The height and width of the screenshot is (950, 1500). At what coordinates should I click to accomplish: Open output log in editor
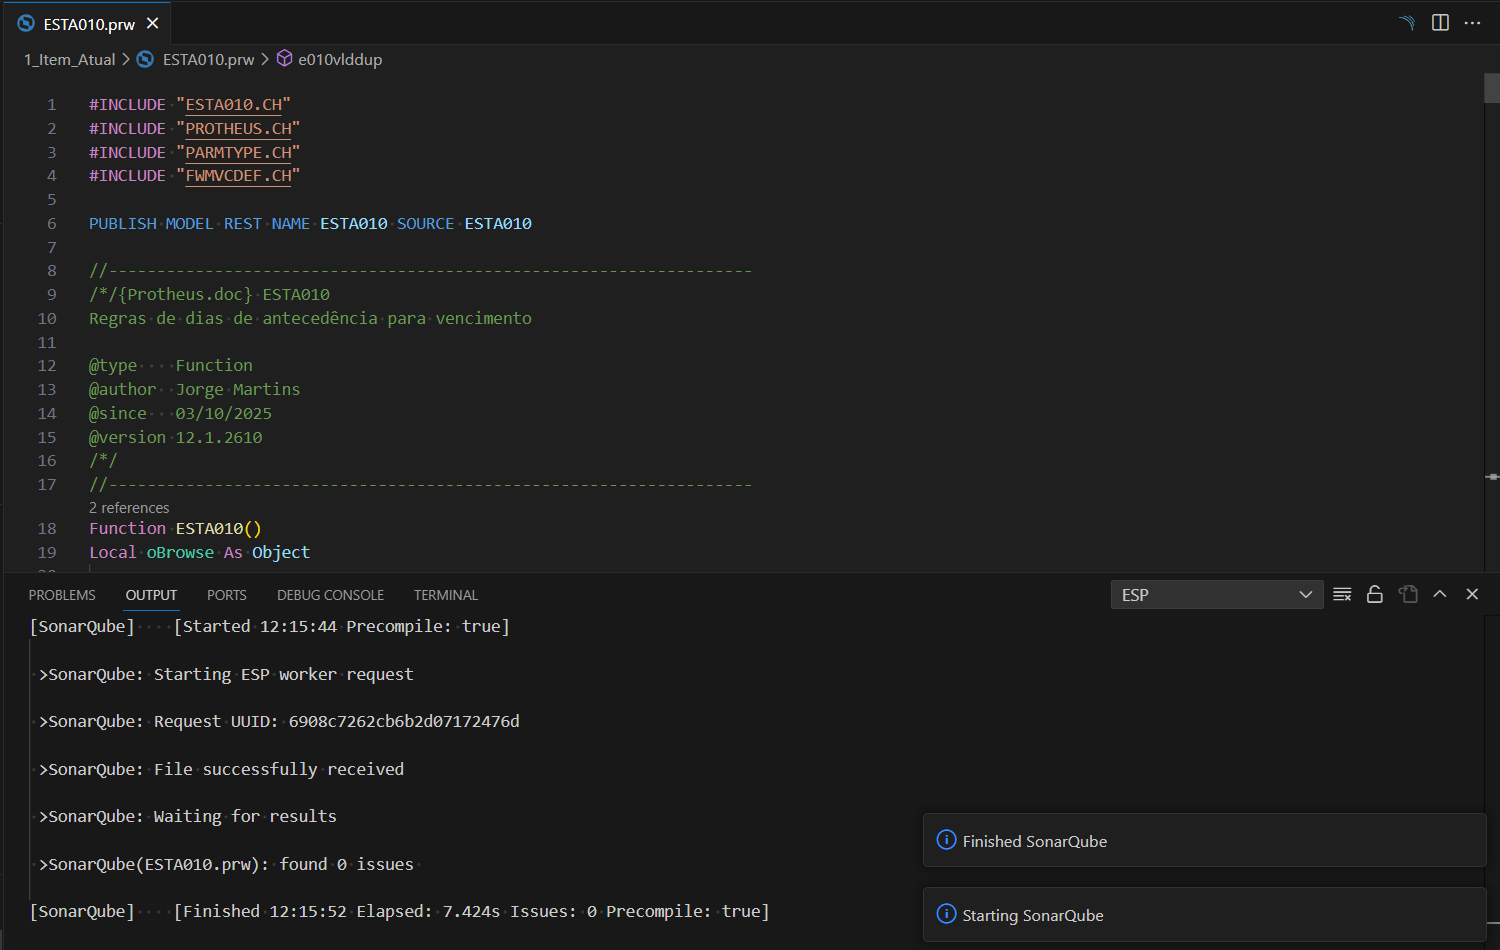(1408, 594)
